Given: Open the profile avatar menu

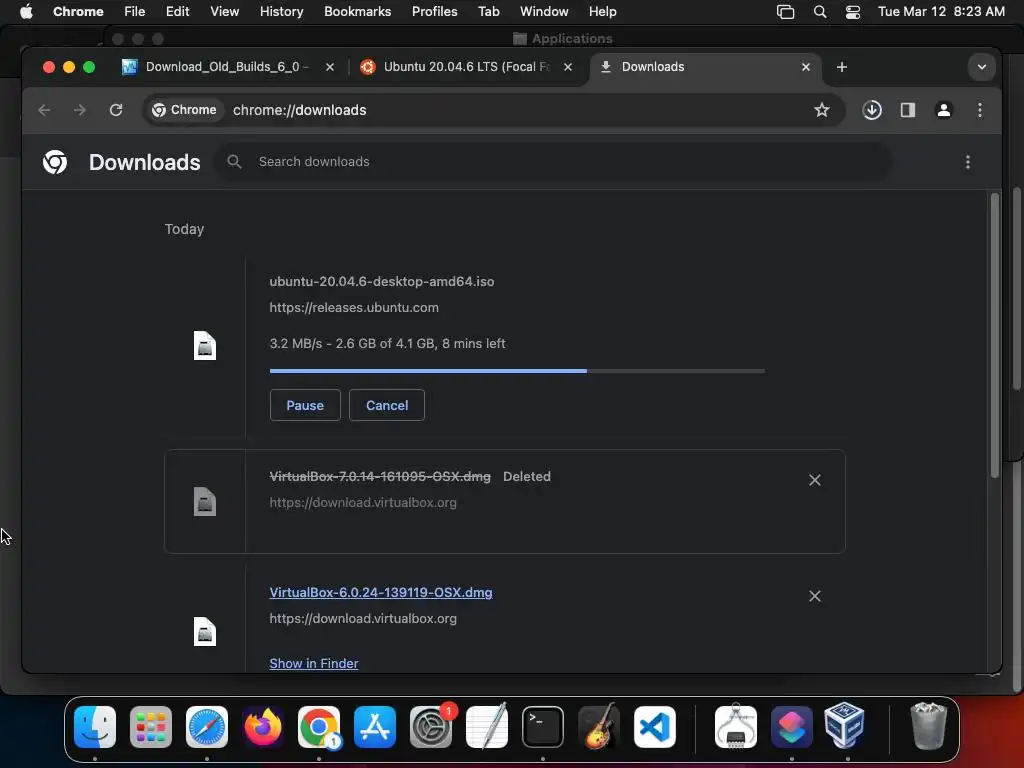Looking at the screenshot, I should [944, 110].
